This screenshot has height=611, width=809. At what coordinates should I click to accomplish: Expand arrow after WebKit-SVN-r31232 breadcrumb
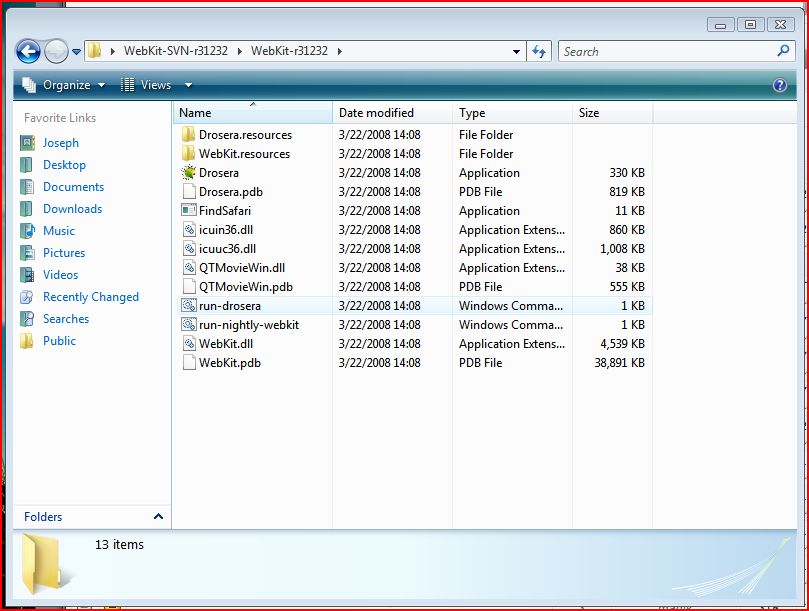point(239,51)
